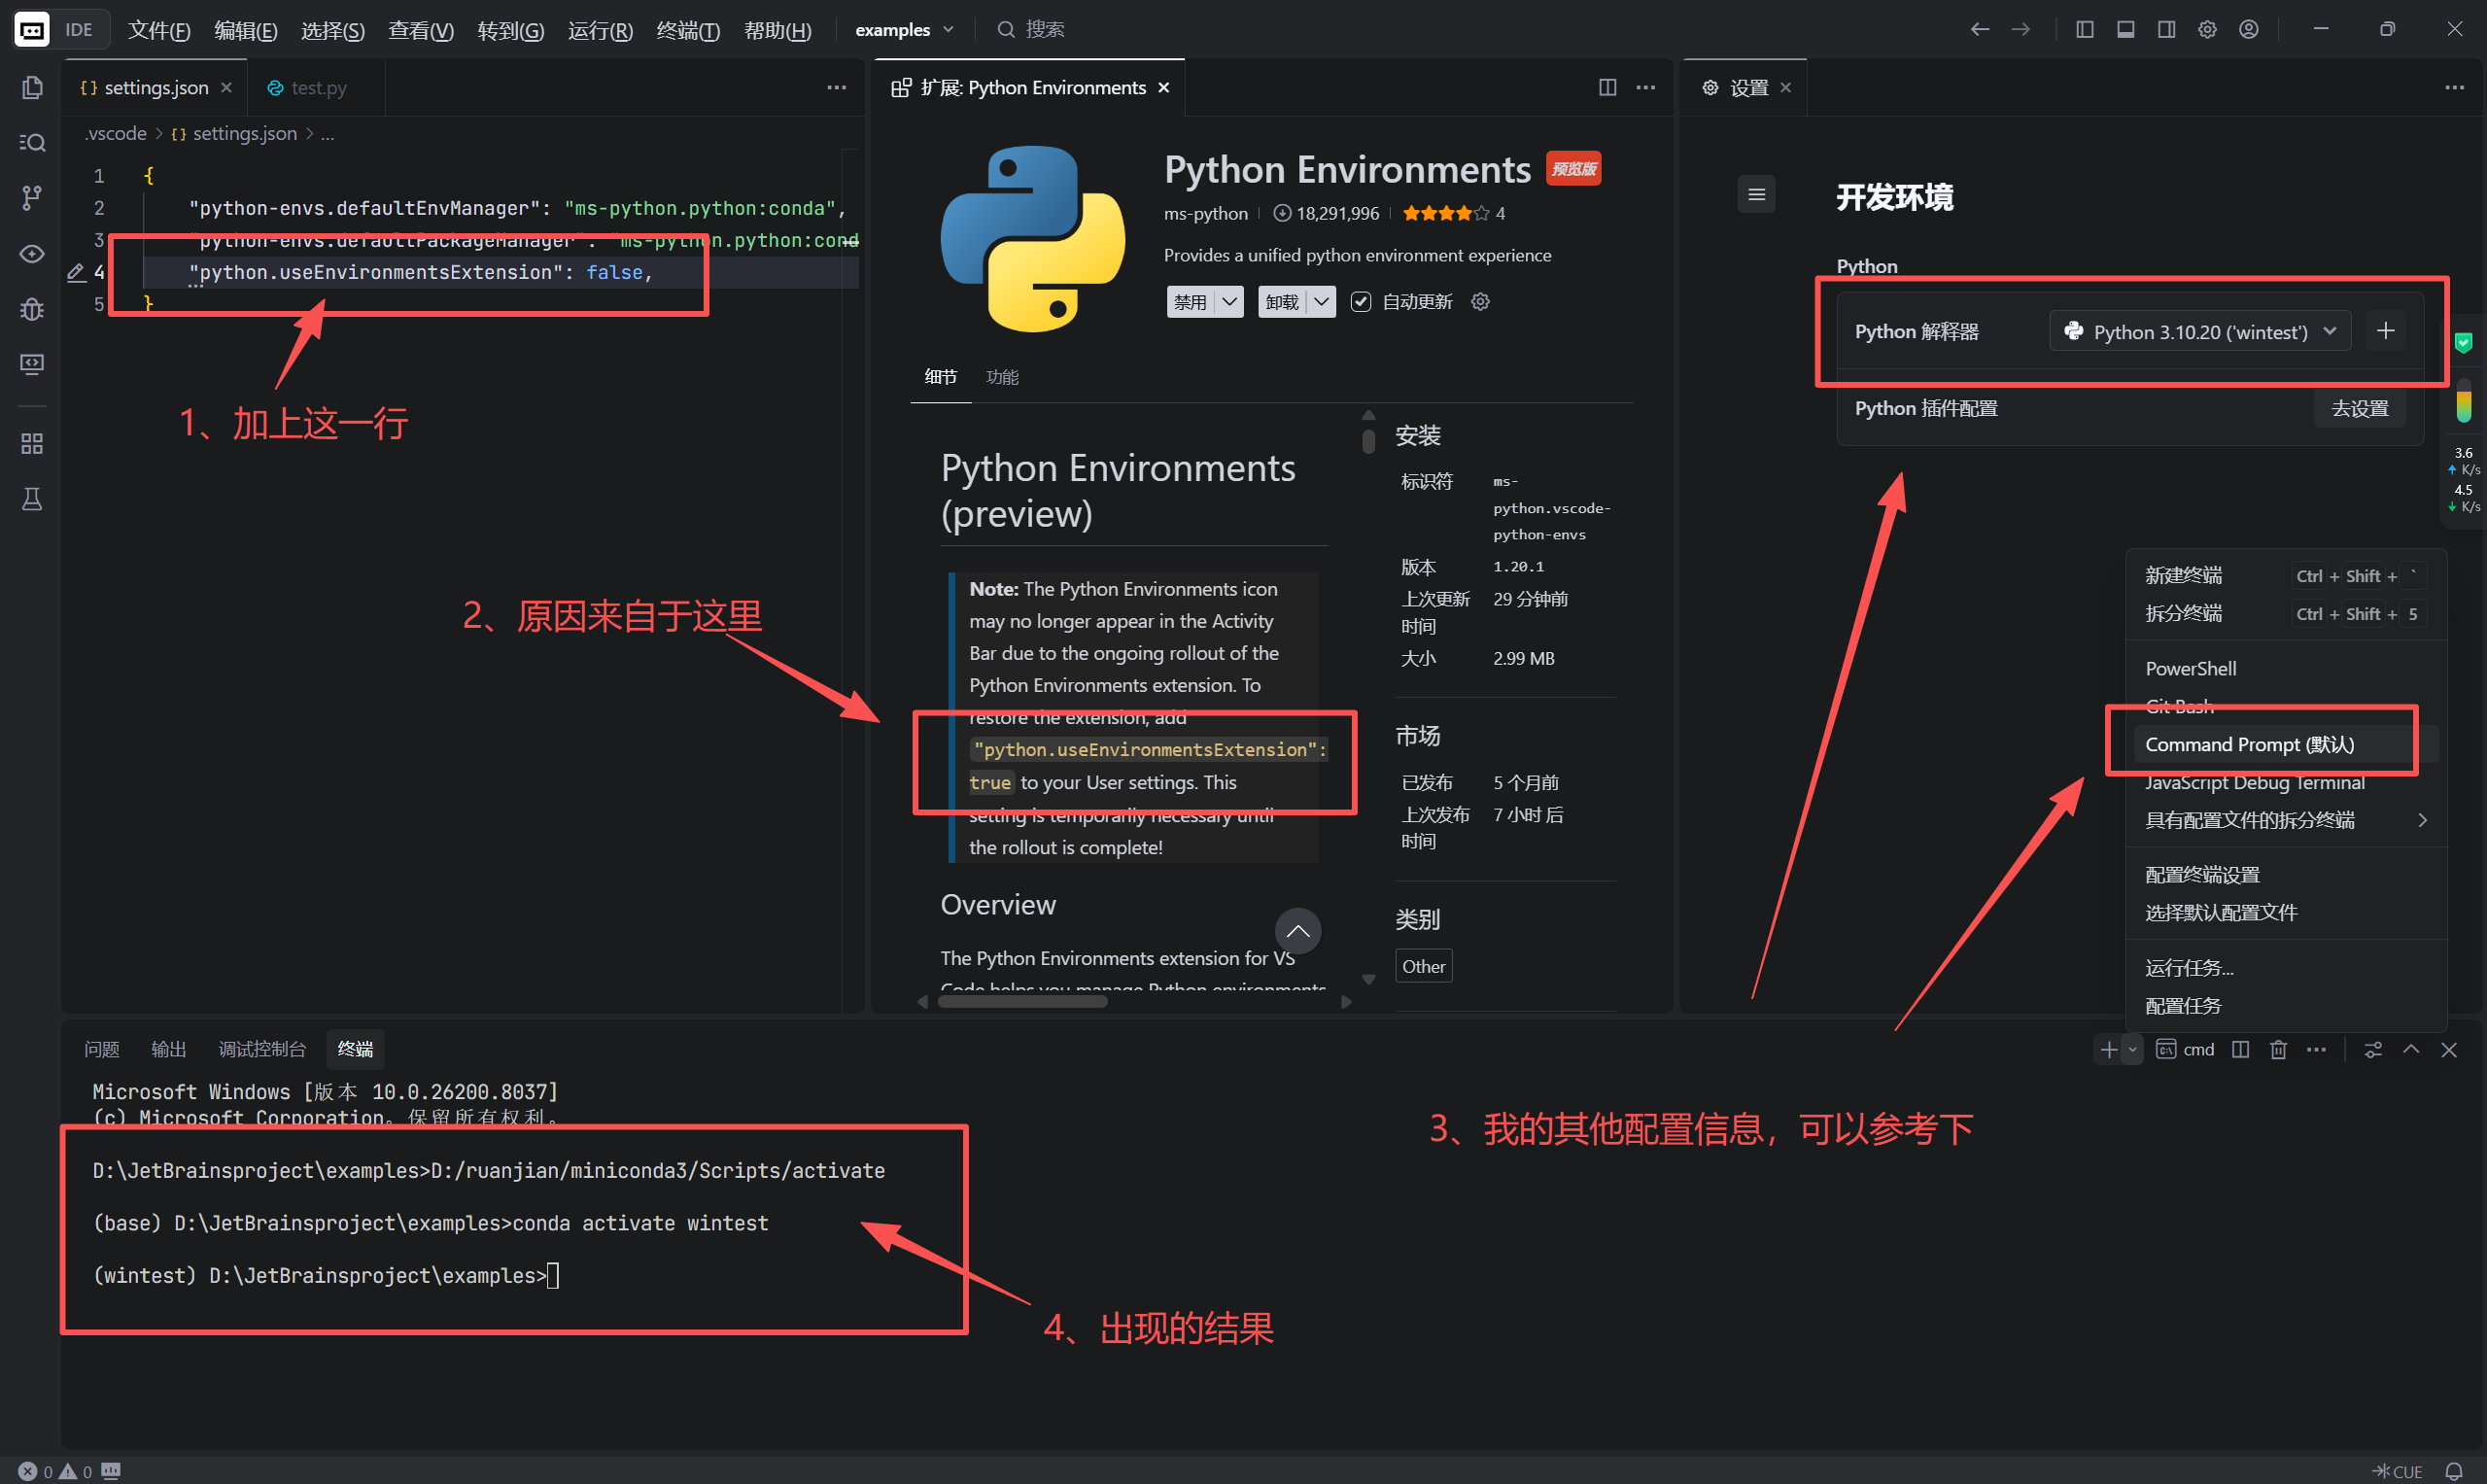2487x1484 pixels.
Task: Open the Python 3.10.20 interpreter dropdown
Action: (2199, 331)
